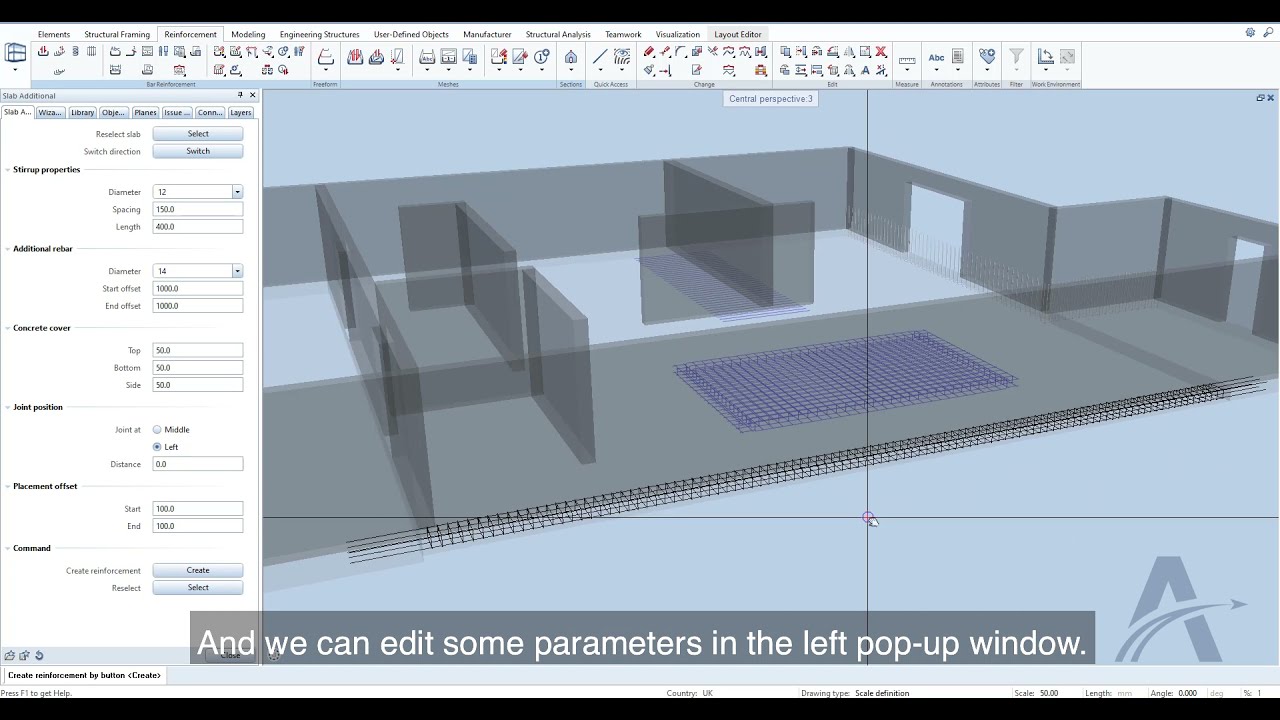1280x720 pixels.
Task: Click the red eraser icon in Change group
Action: coord(649,52)
